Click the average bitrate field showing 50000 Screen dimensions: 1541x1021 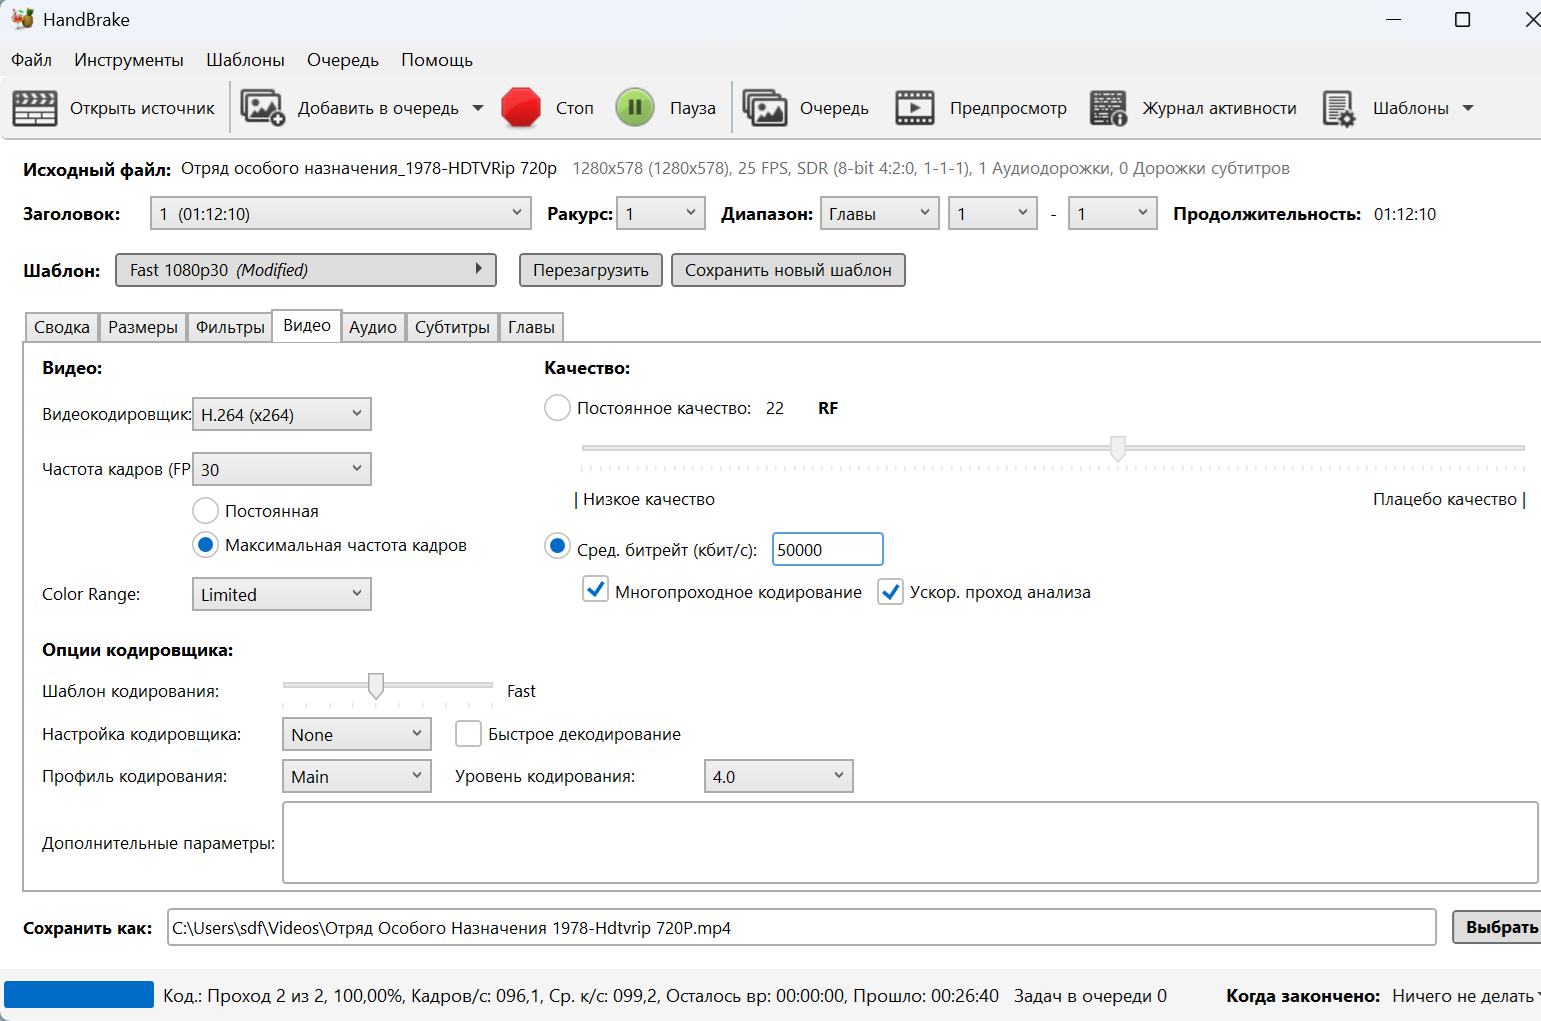(827, 550)
